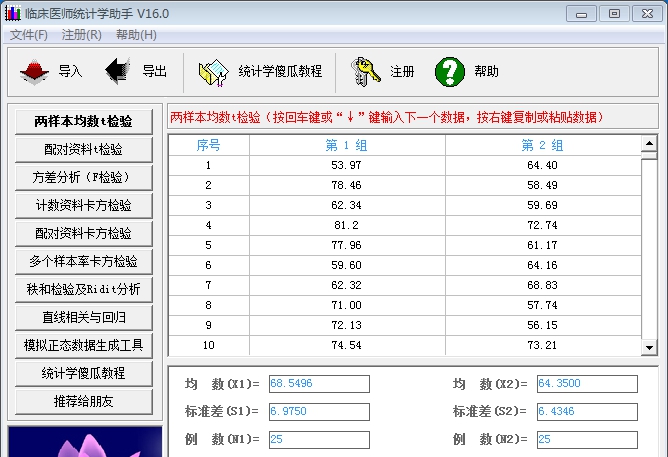Select cell with value 72.74

click(x=543, y=225)
